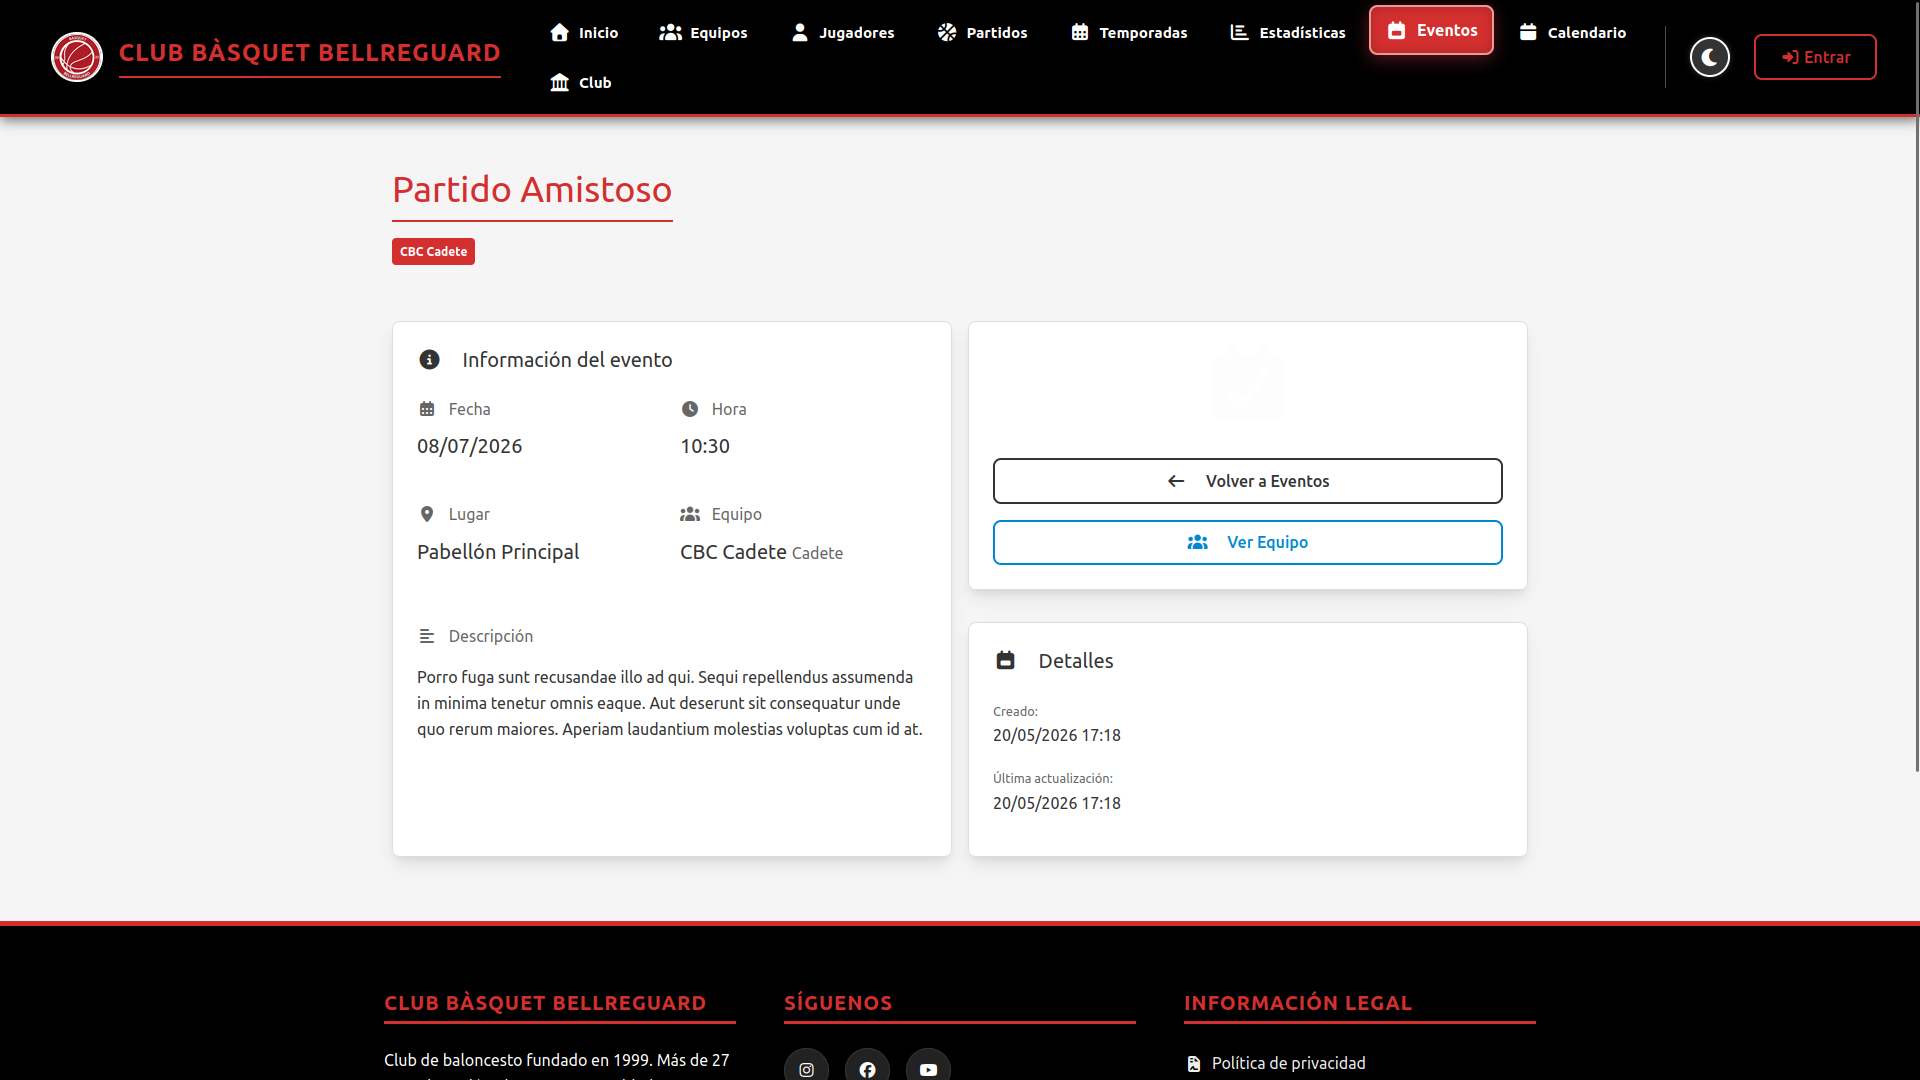Screen dimensions: 1920x1080
Task: Click the CBC Cadete team name text
Action: (x=733, y=552)
